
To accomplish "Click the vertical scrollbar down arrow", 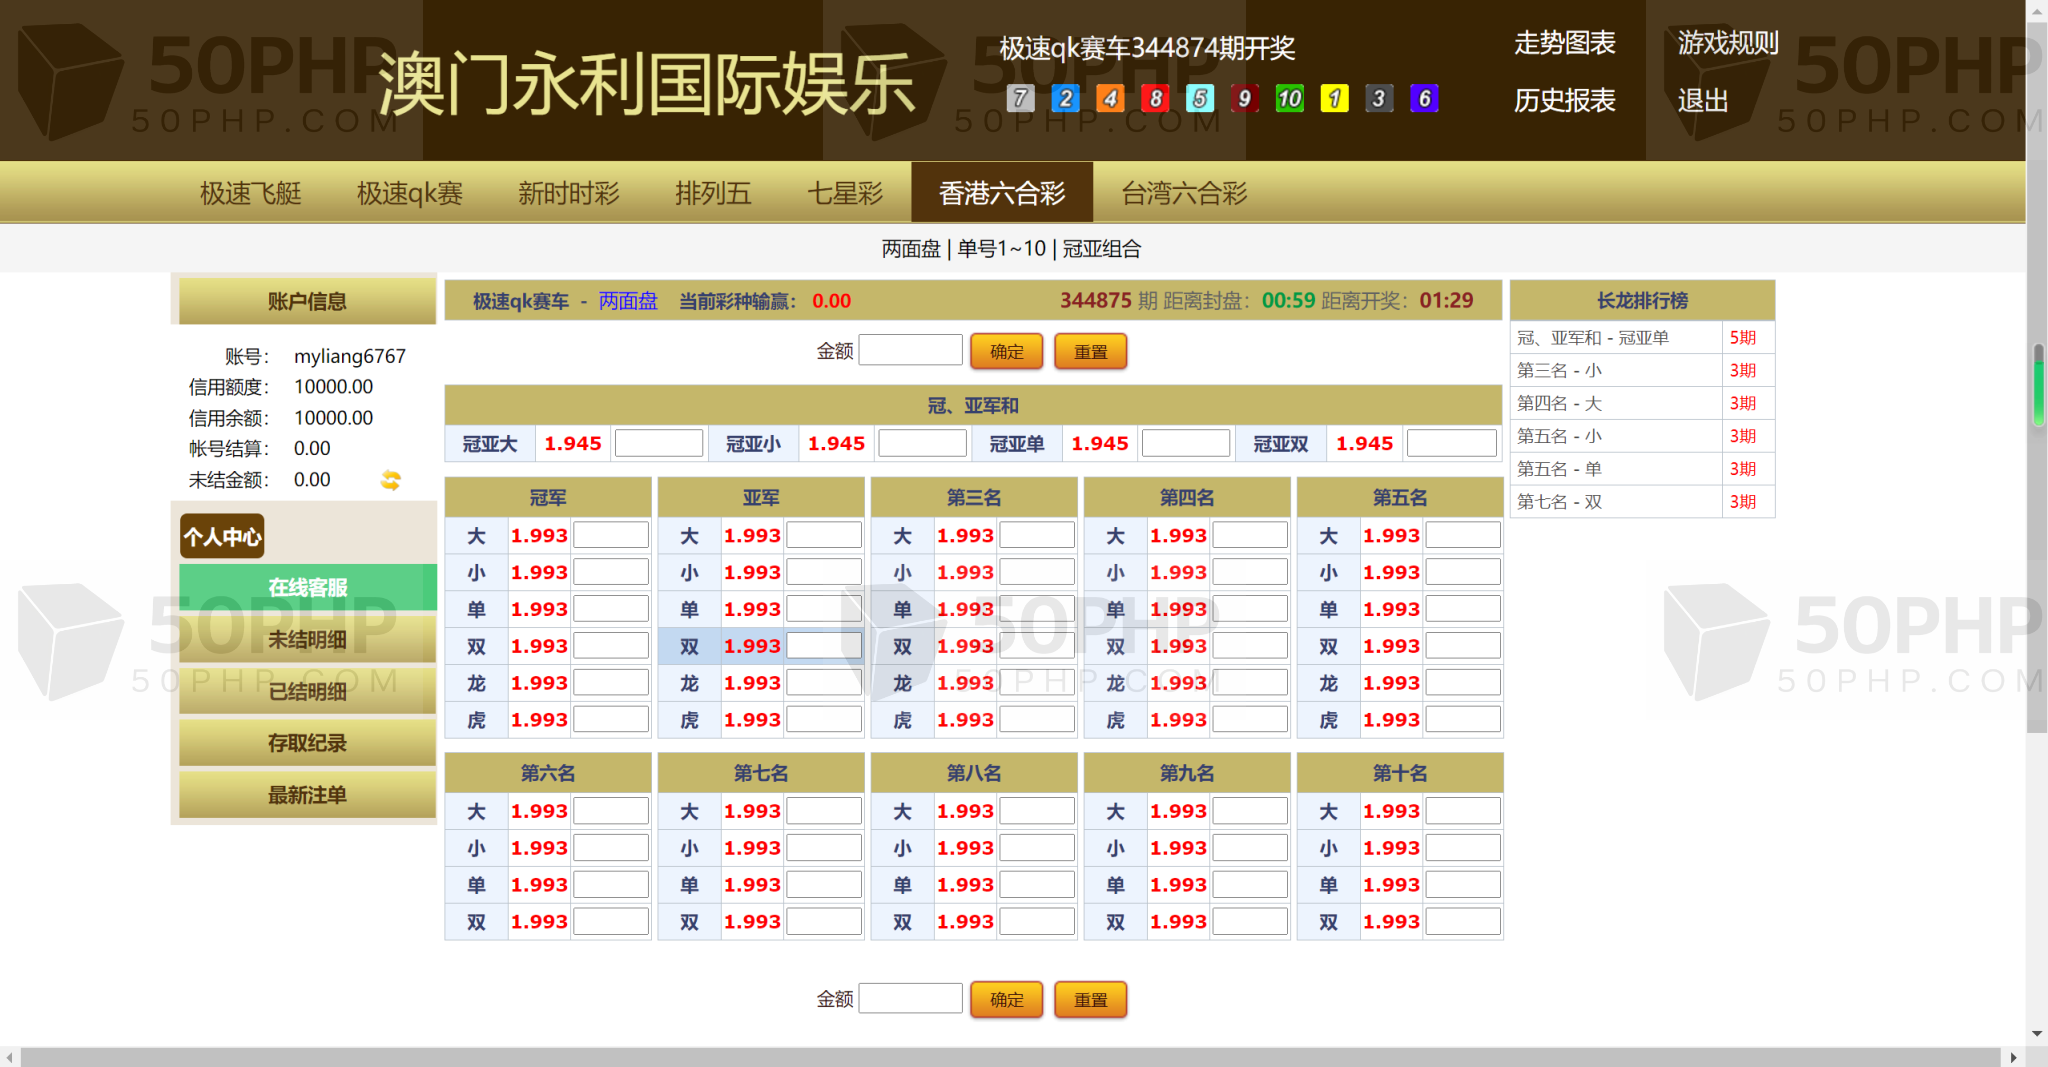I will click(2037, 1033).
